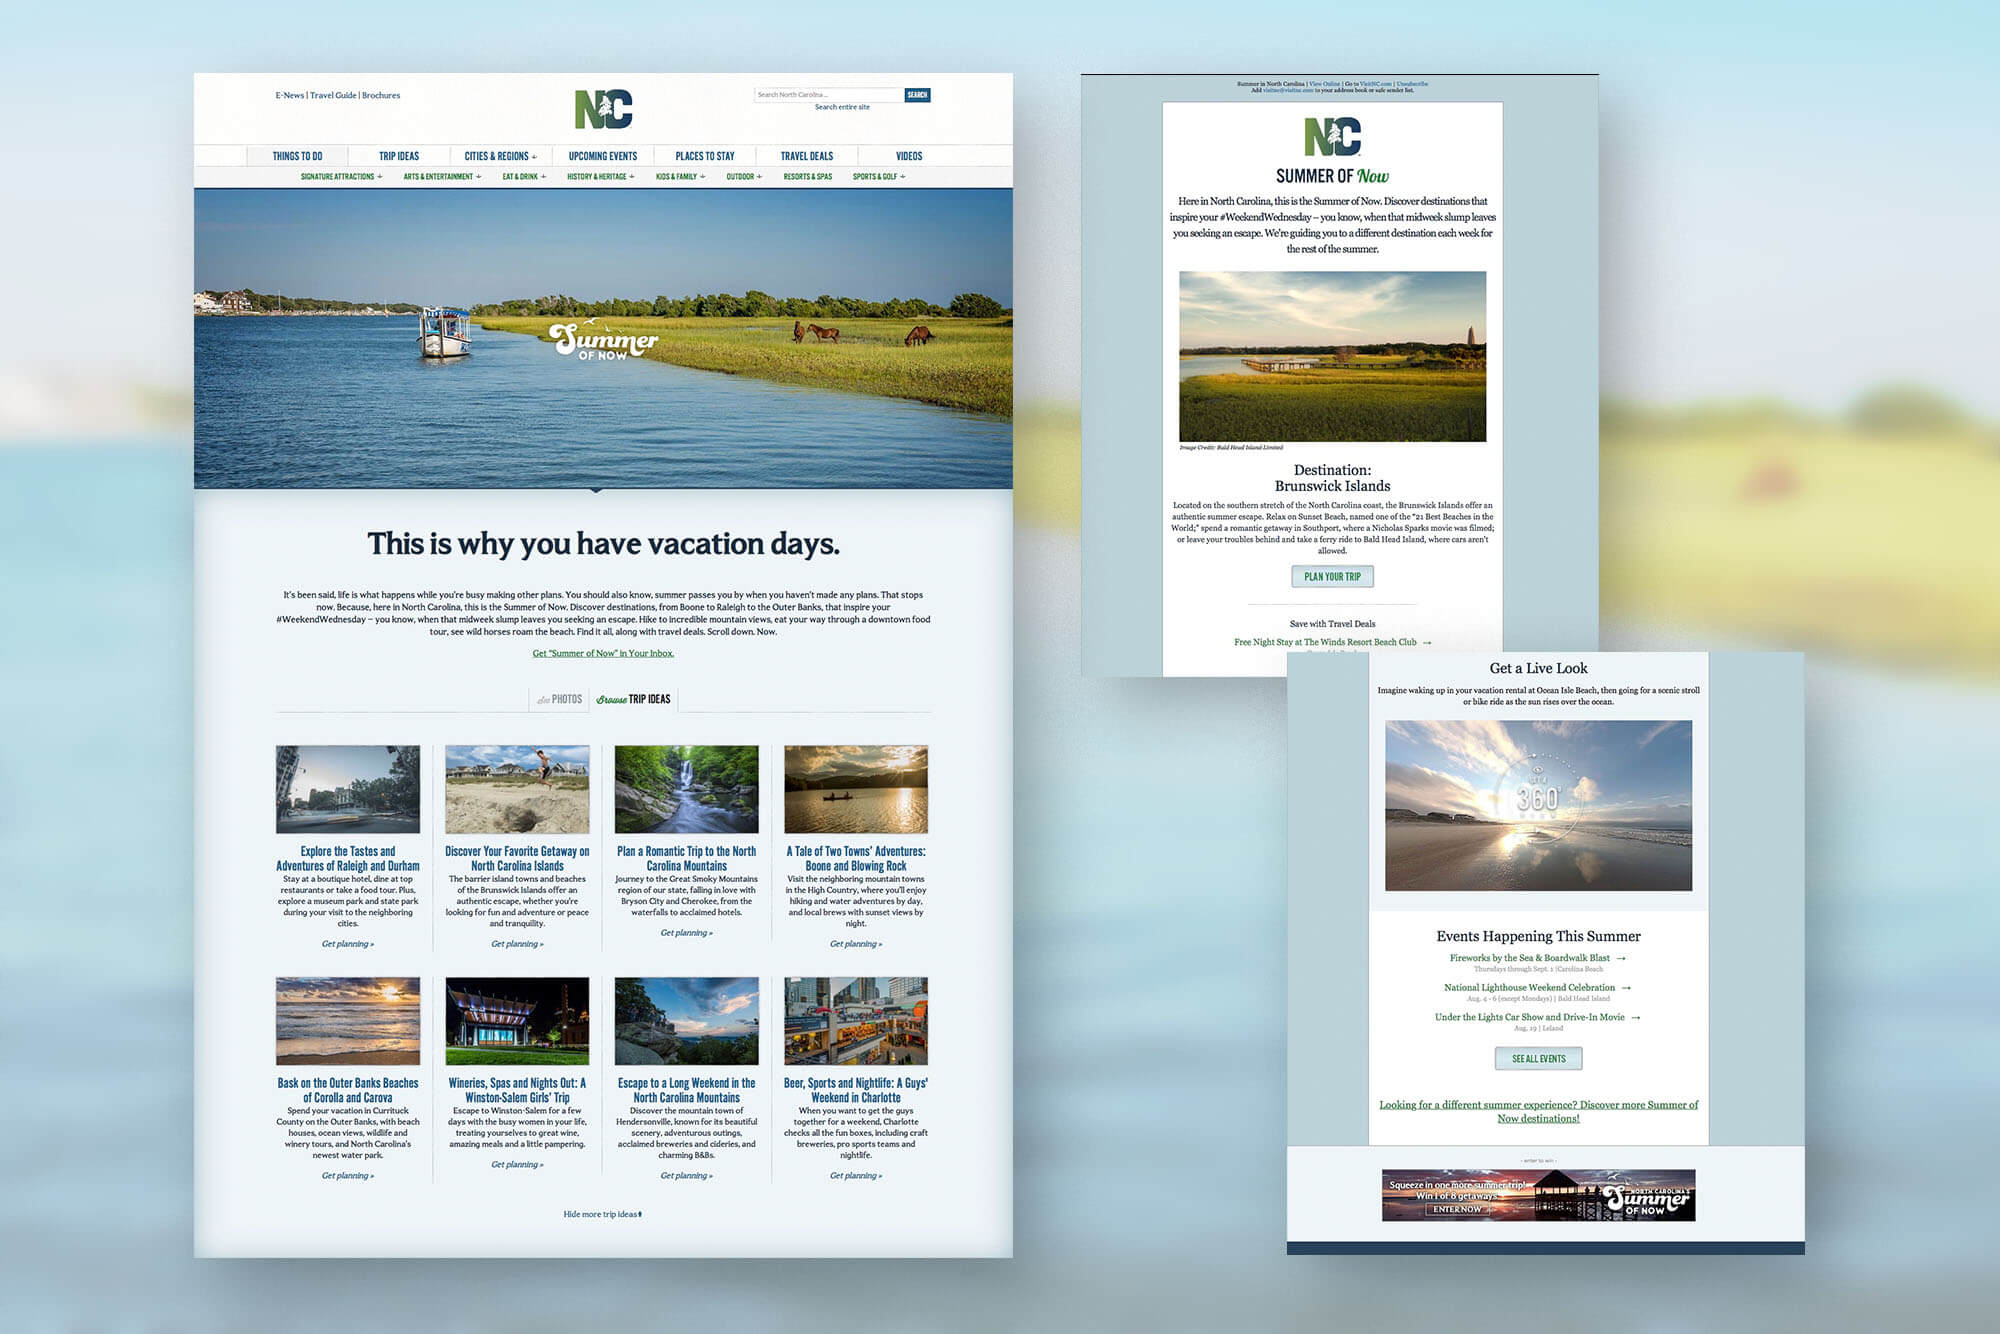Click into the Search North Carolina field
The width and height of the screenshot is (2000, 1334).
(828, 95)
